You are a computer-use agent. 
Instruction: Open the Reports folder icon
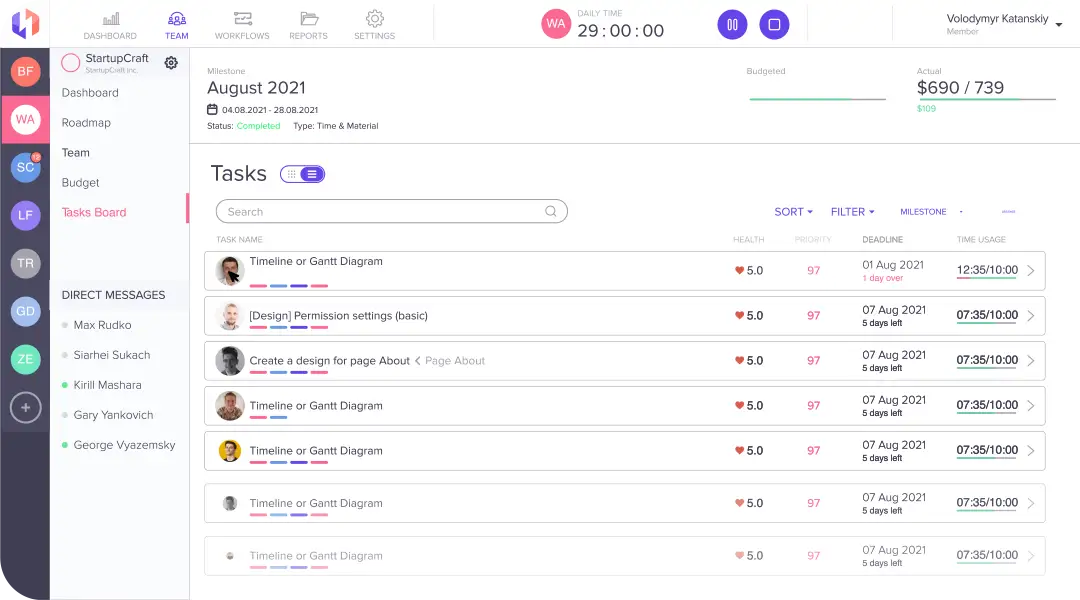point(308,19)
